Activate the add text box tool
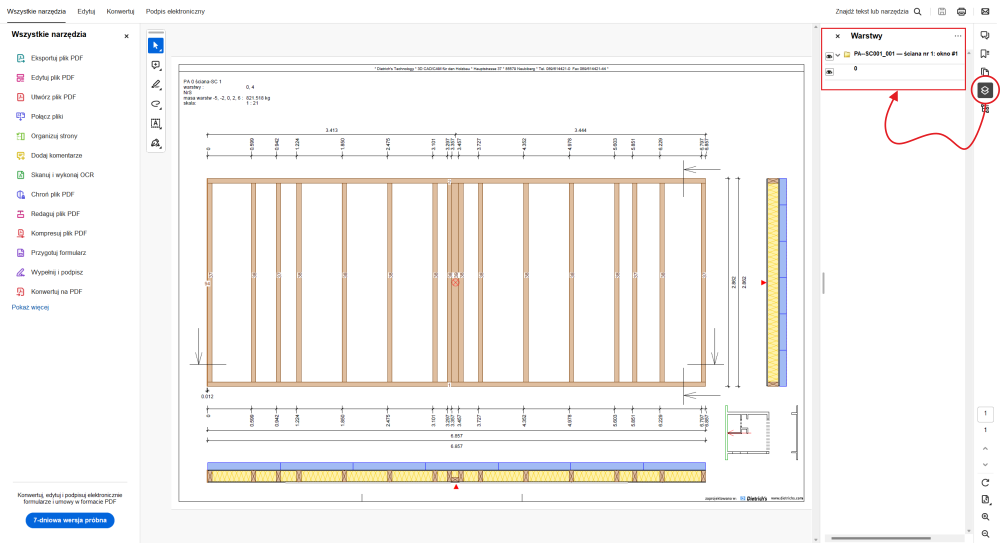The height and width of the screenshot is (543, 1000). [x=156, y=123]
